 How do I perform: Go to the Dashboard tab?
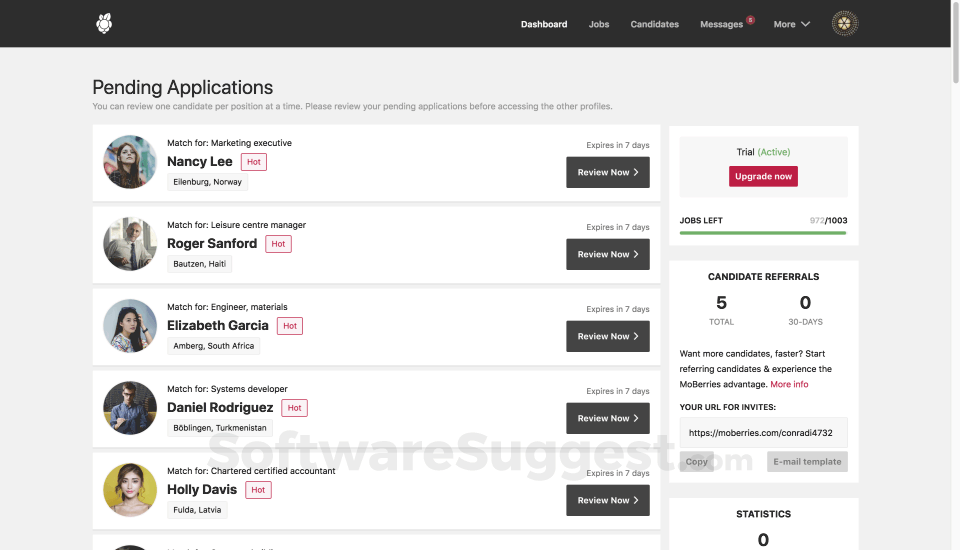coord(544,24)
